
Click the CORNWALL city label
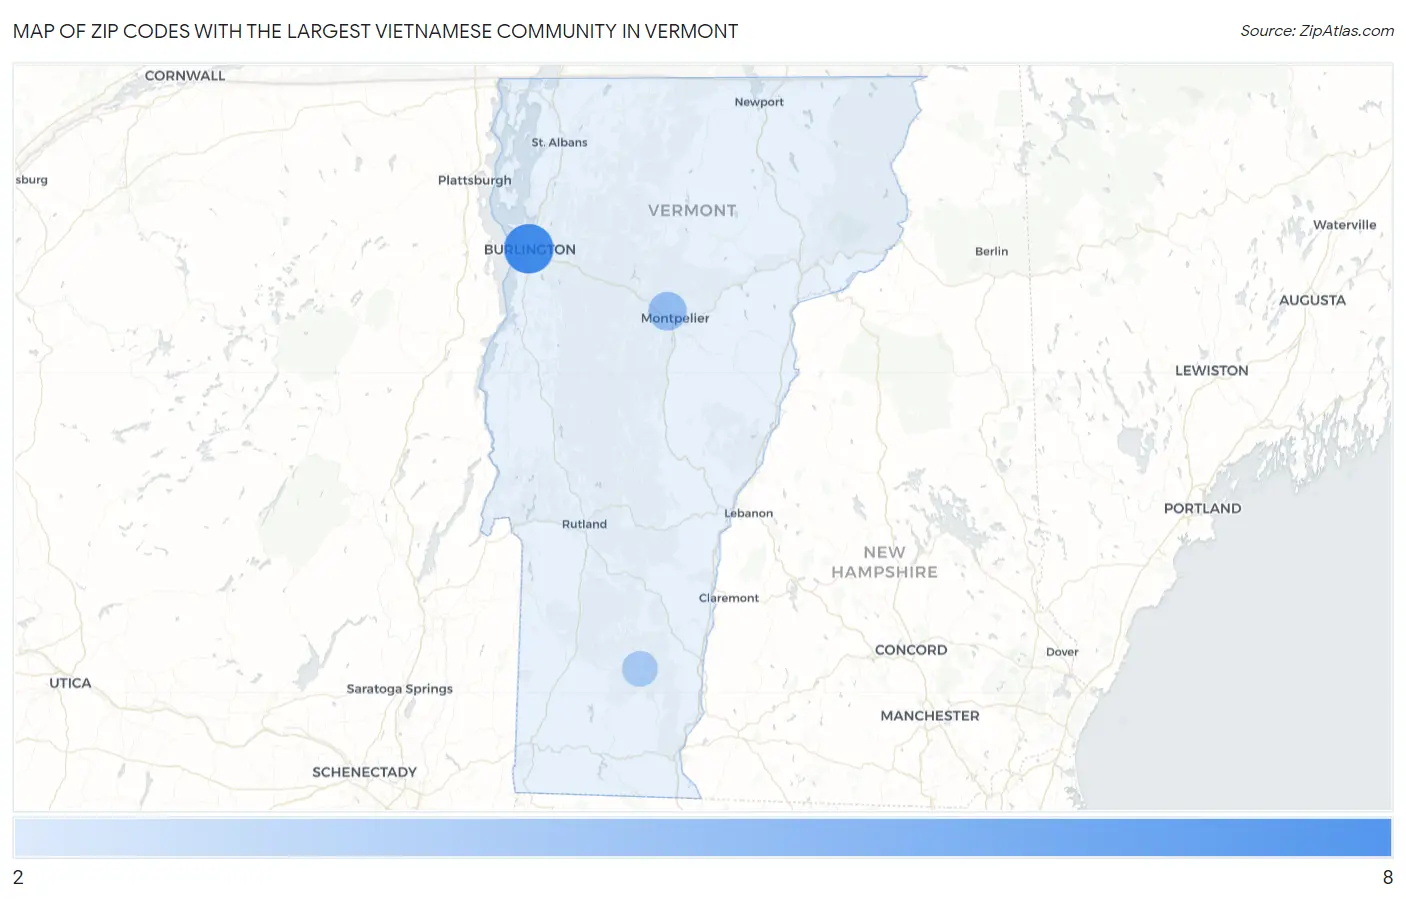tap(185, 76)
